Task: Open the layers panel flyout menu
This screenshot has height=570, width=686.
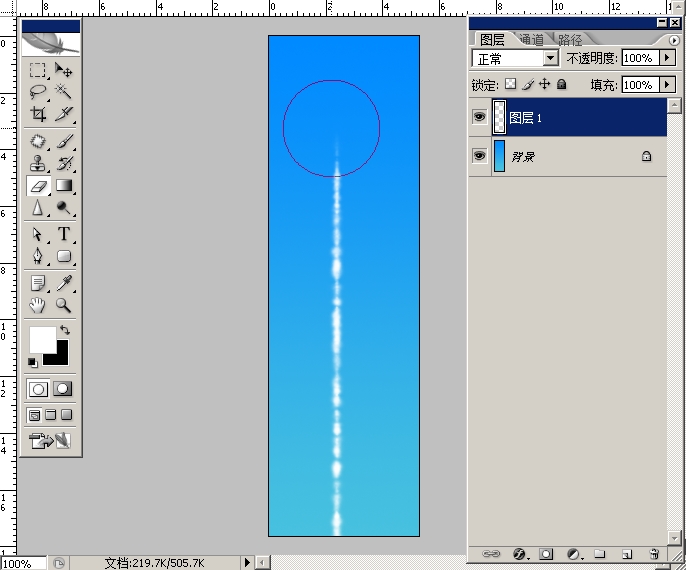Action: click(x=674, y=40)
